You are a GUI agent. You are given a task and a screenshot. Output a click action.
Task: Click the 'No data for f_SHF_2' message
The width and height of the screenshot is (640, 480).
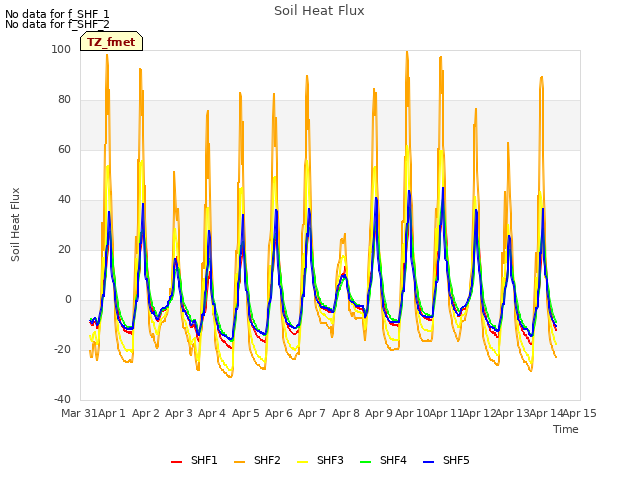pos(57,24)
